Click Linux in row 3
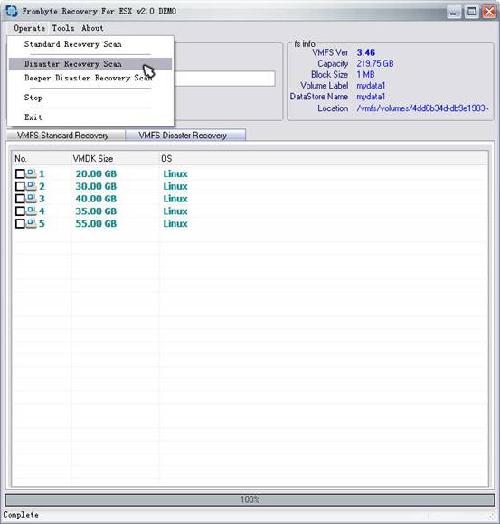 point(175,199)
